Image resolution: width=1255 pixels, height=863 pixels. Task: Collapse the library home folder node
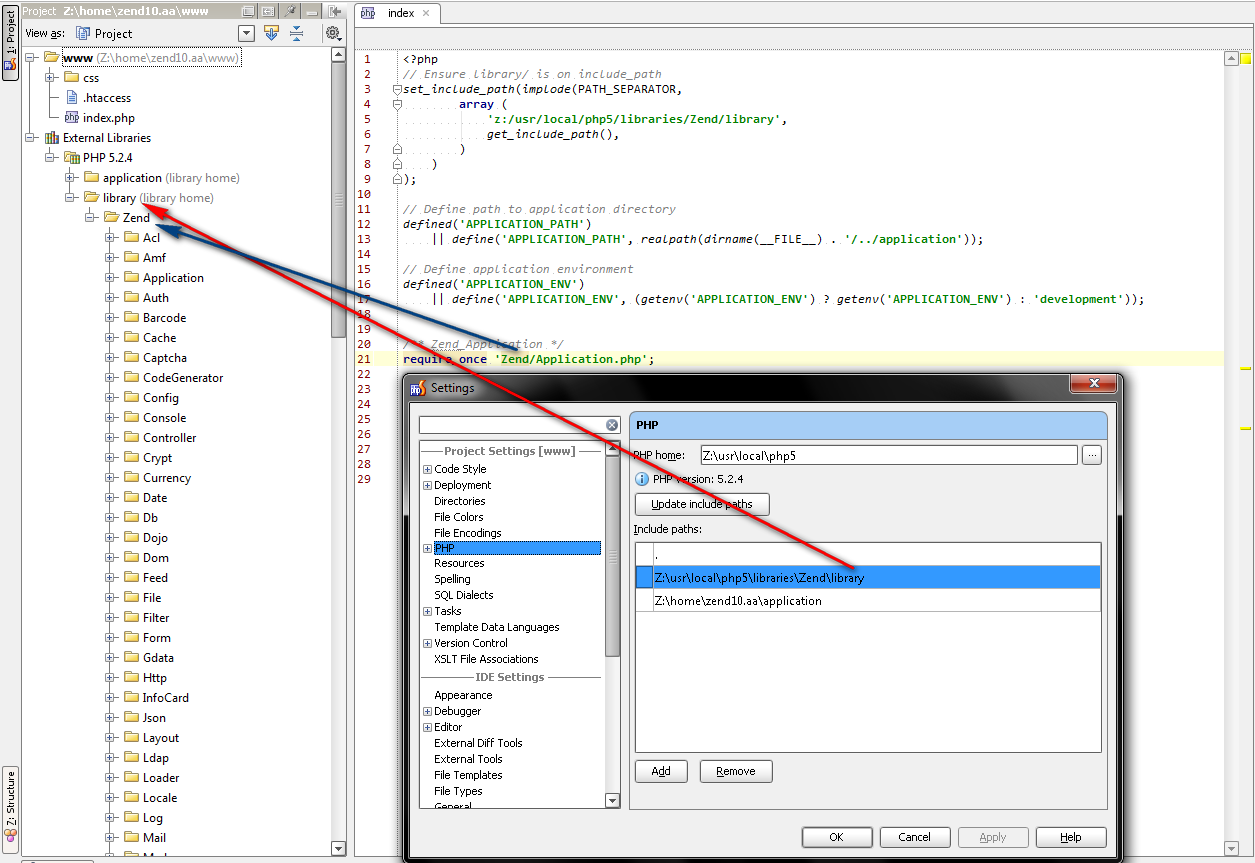coord(70,198)
